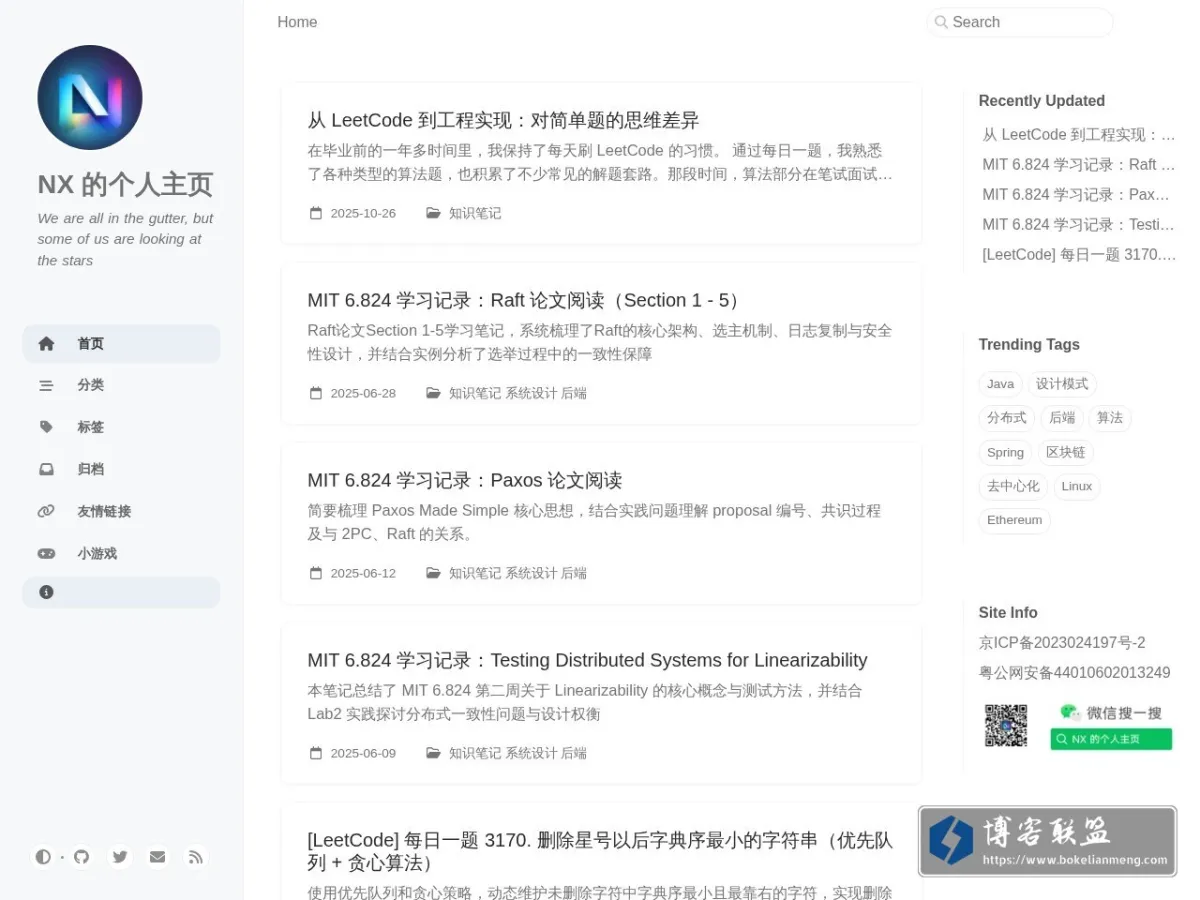Click folder icon in LeetCode 到工程实现 post
This screenshot has height=900, width=1200.
pyautogui.click(x=433, y=213)
